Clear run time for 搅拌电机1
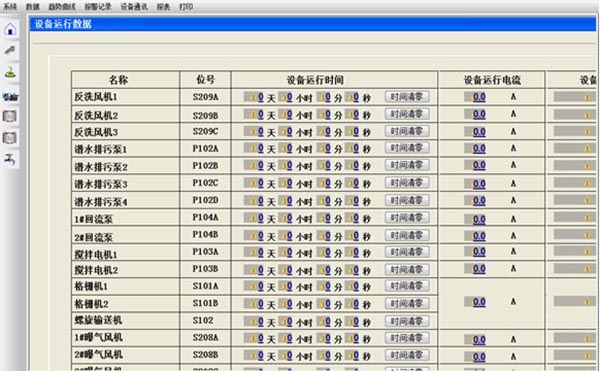The width and height of the screenshot is (600, 371). 407,252
